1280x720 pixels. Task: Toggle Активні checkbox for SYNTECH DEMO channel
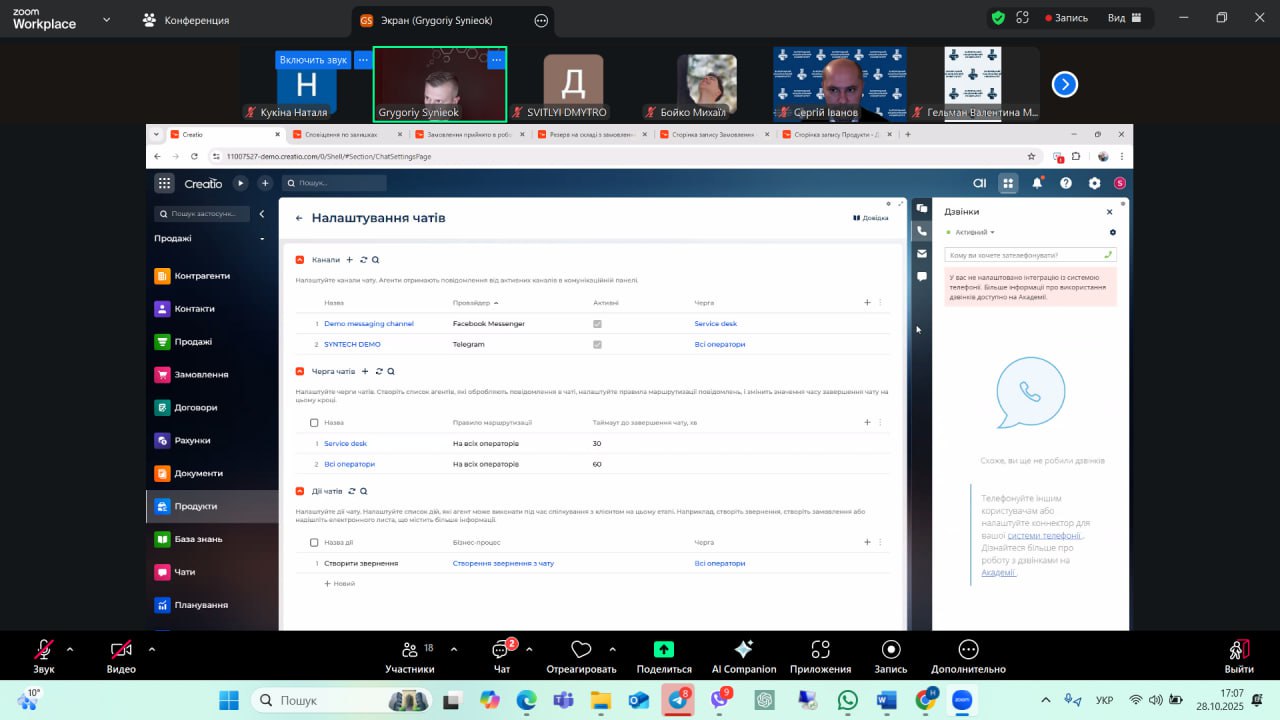597,344
